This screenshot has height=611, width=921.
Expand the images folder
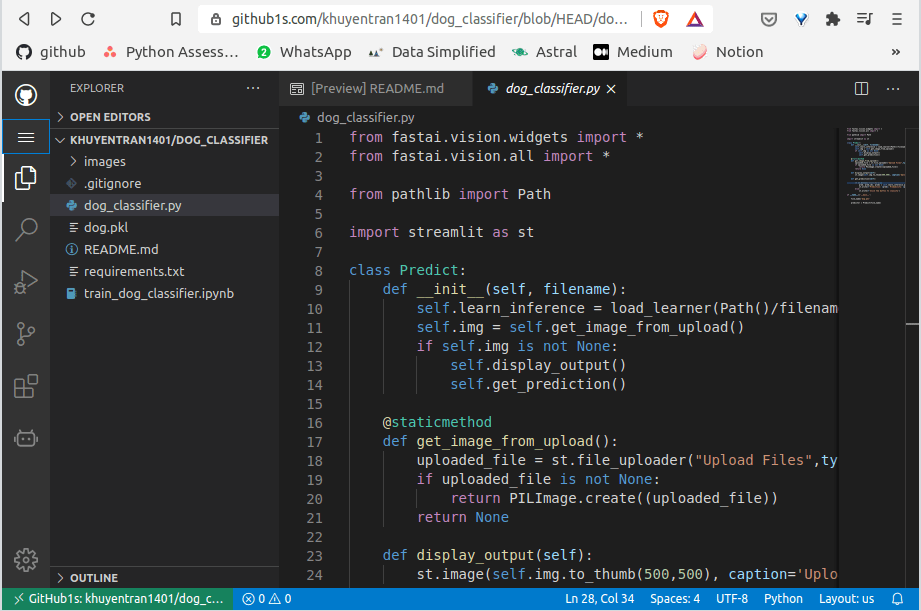tap(104, 161)
